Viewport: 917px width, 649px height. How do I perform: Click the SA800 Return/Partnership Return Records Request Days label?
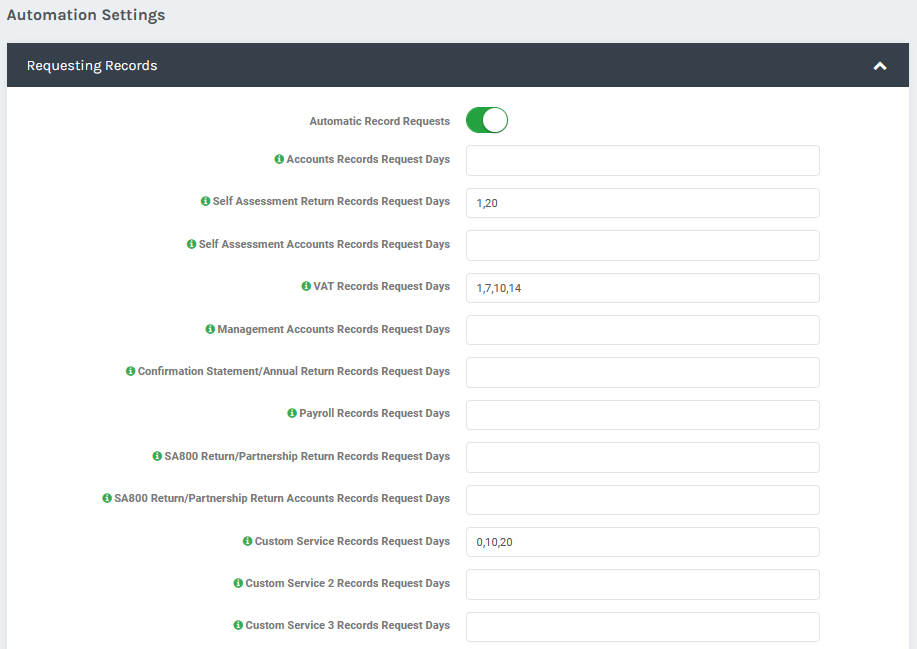pos(307,456)
